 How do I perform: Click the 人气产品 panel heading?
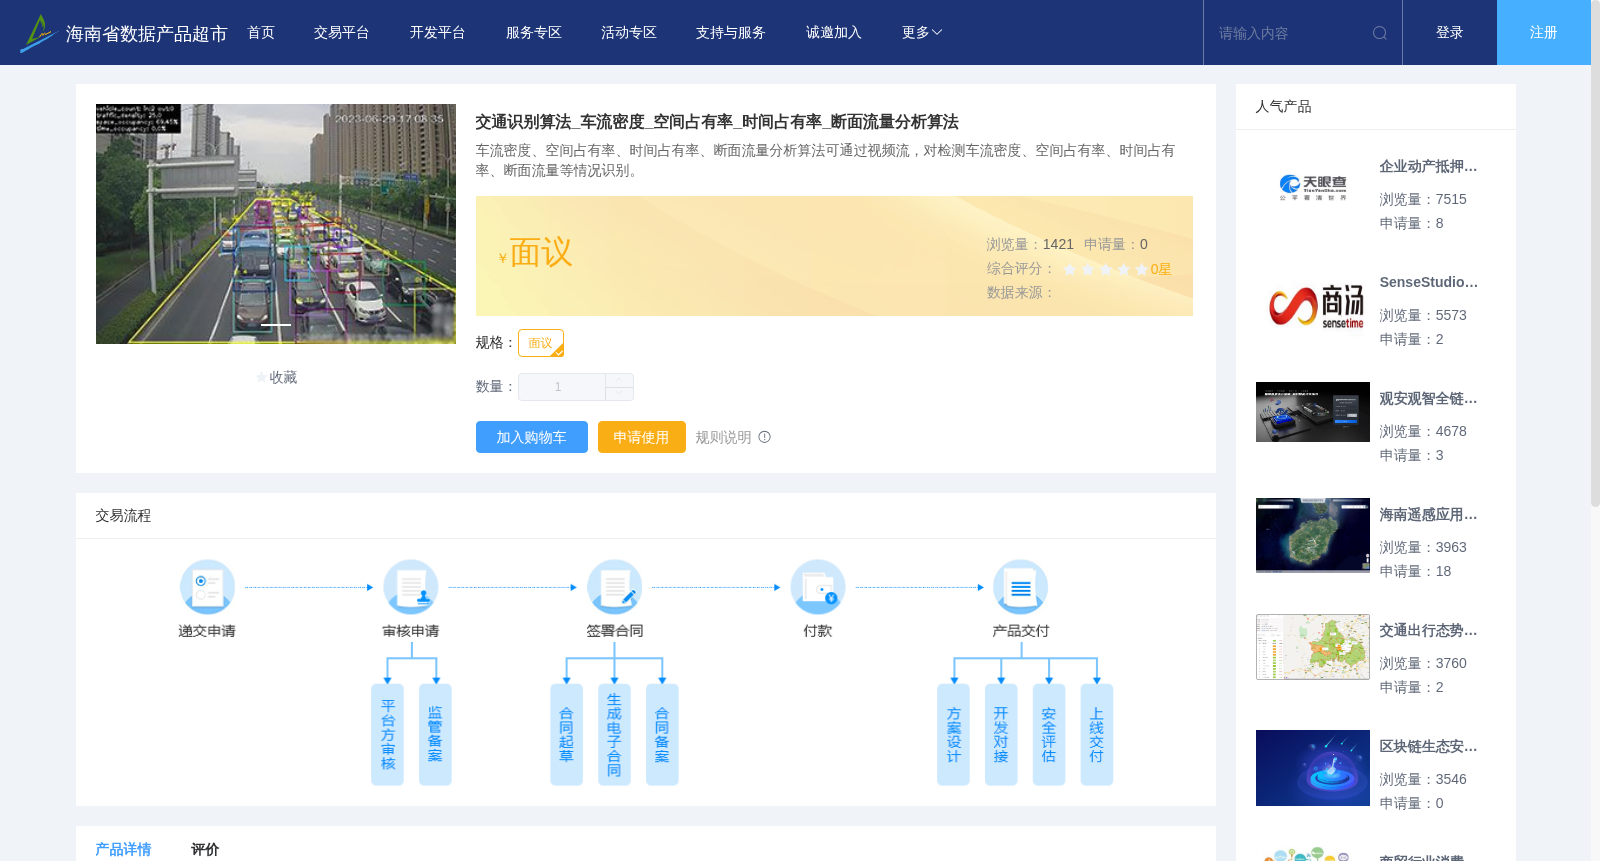tap(1283, 107)
